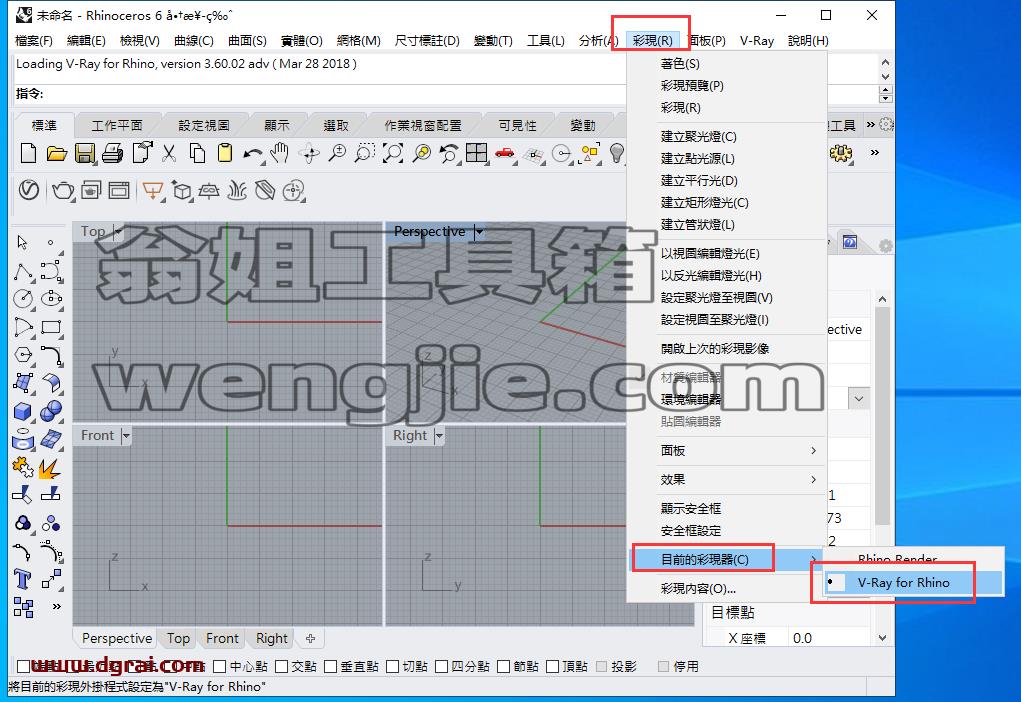Open a file with the folder icon
The height and width of the screenshot is (702, 1021).
[x=57, y=154]
